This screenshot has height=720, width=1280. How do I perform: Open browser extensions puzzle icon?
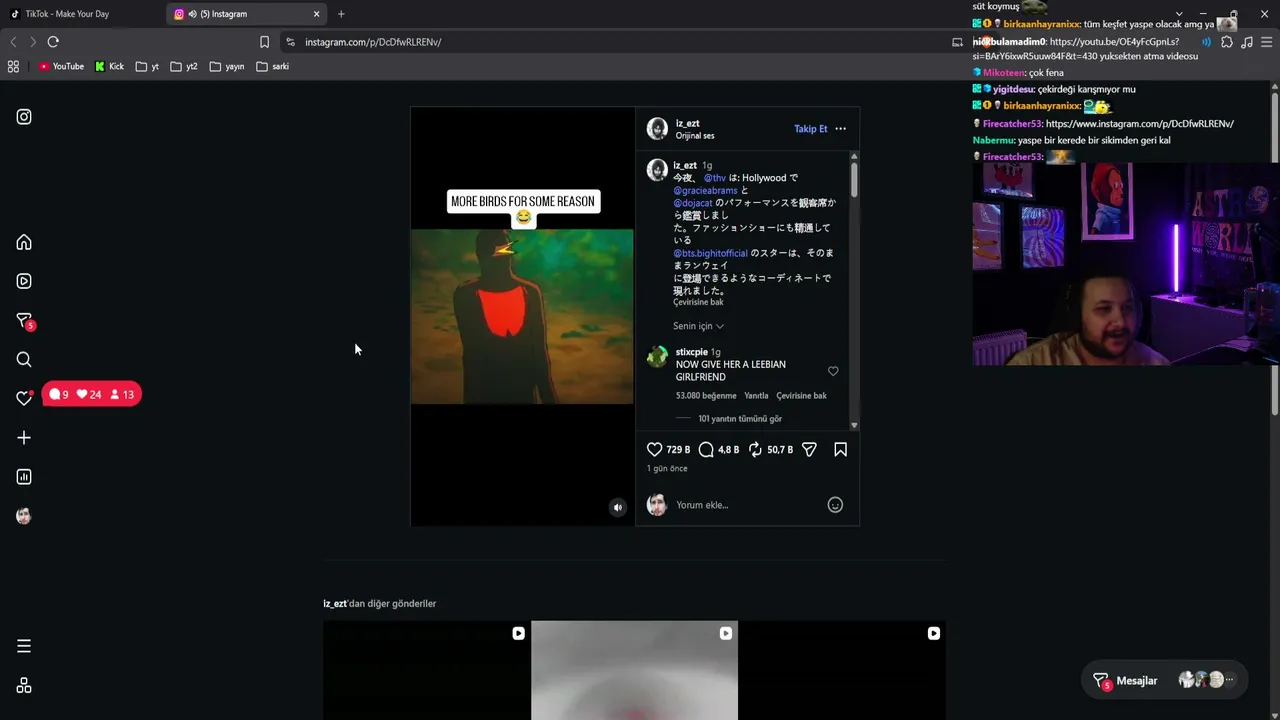[x=1227, y=42]
